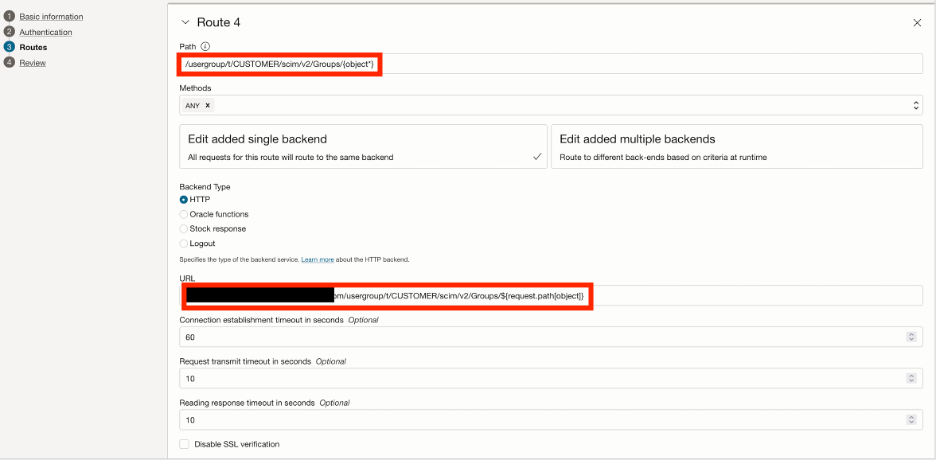Remove the ANY method tag
The height and width of the screenshot is (460, 936).
[x=208, y=105]
